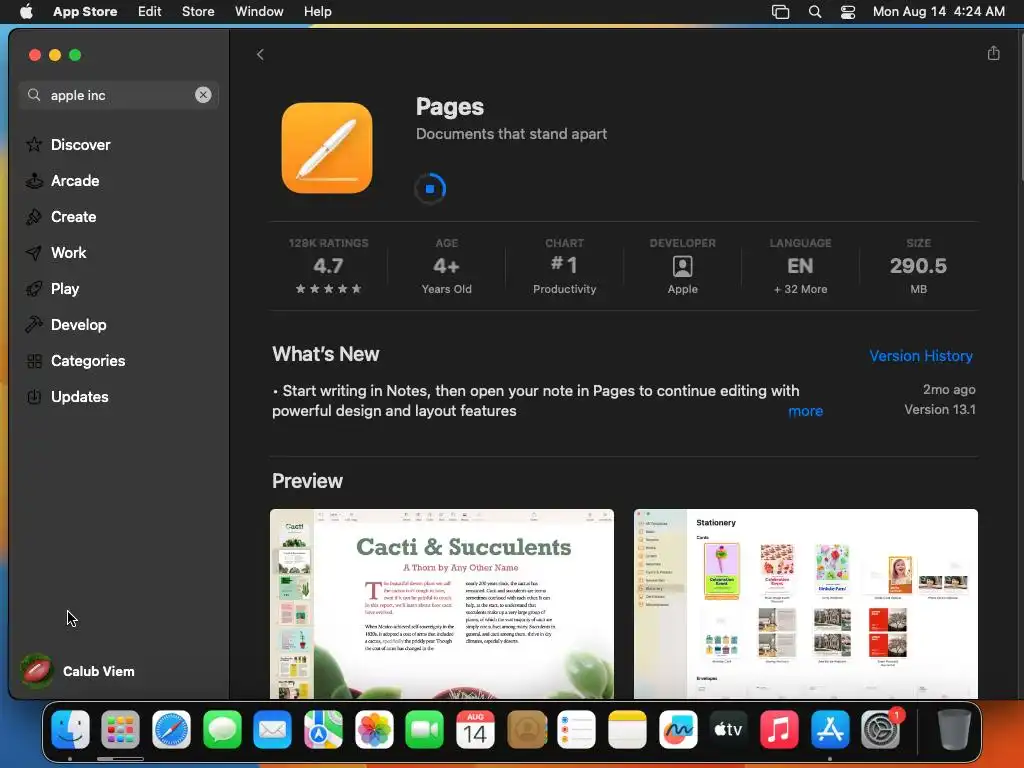Stop the Pages download in progress
The height and width of the screenshot is (768, 1024).
430,189
